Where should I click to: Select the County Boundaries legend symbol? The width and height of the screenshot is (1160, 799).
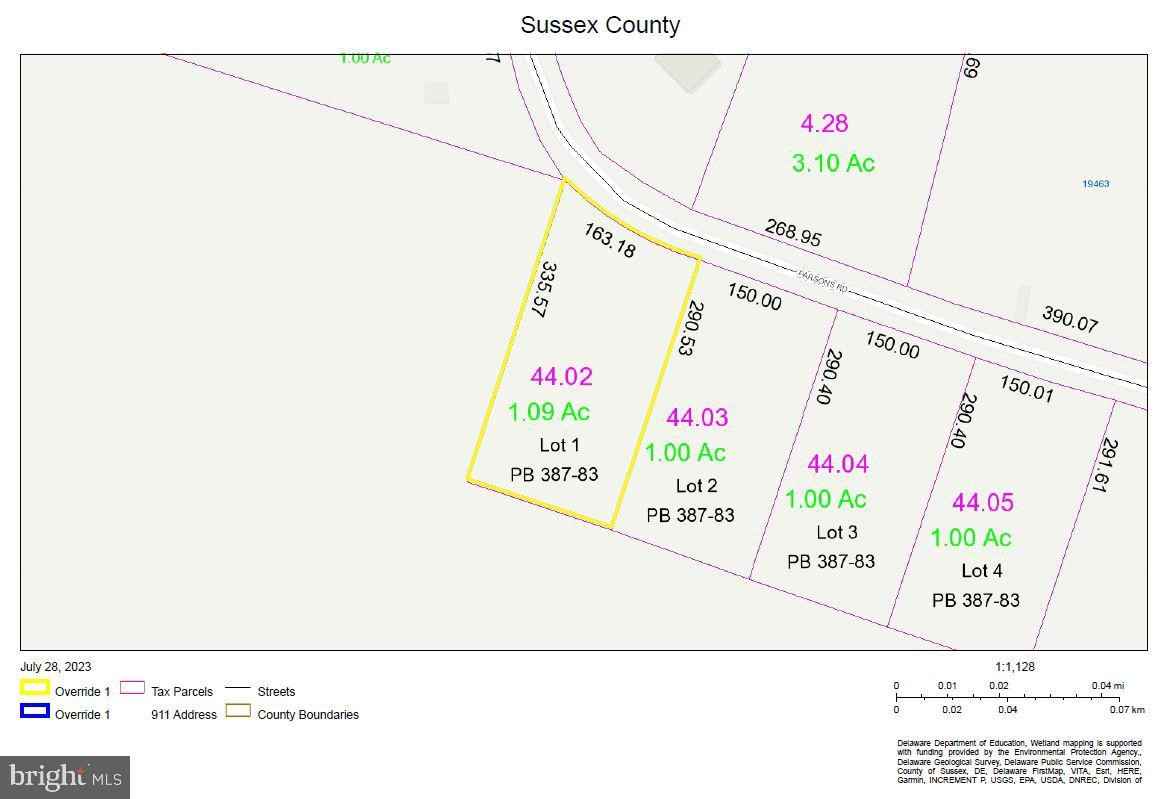click(x=239, y=712)
